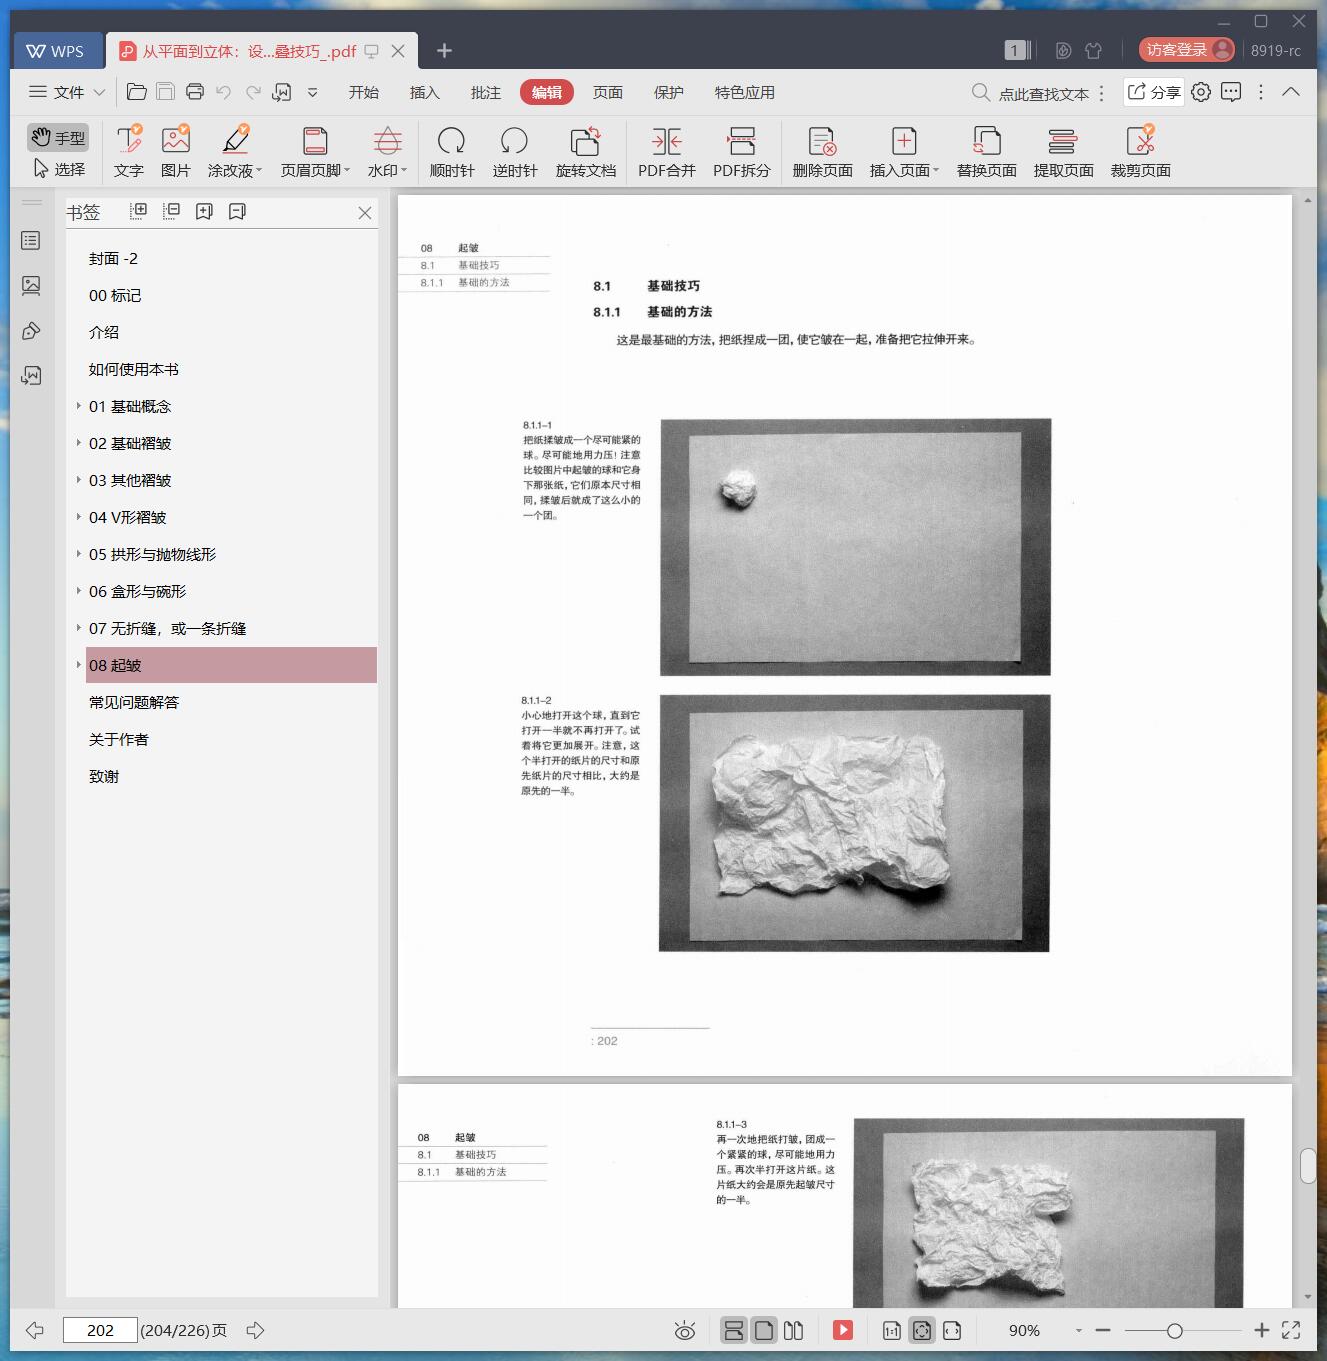The width and height of the screenshot is (1327, 1361).
Task: Click the add bookmark icon in panel header
Action: click(204, 211)
